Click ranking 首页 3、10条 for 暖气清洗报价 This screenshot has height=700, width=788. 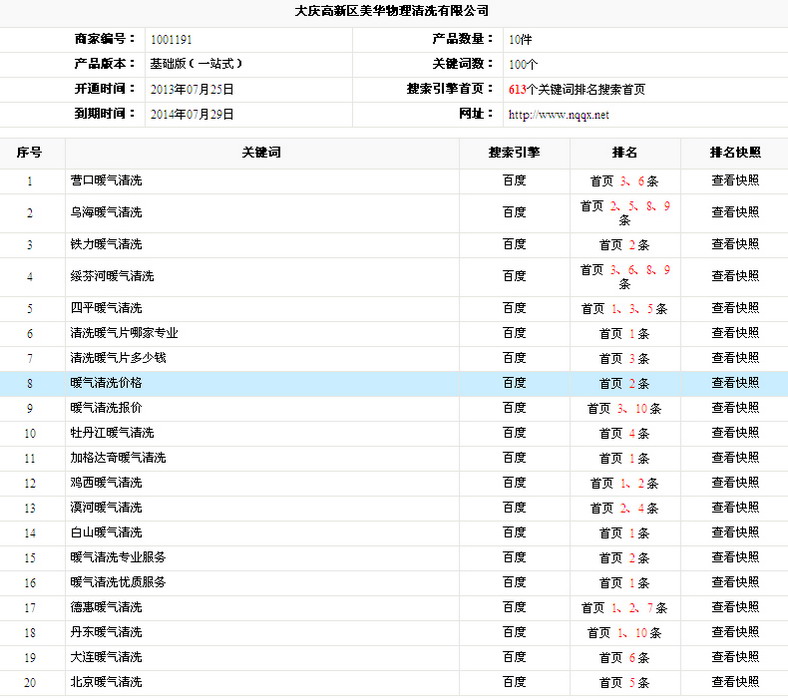pyautogui.click(x=625, y=409)
